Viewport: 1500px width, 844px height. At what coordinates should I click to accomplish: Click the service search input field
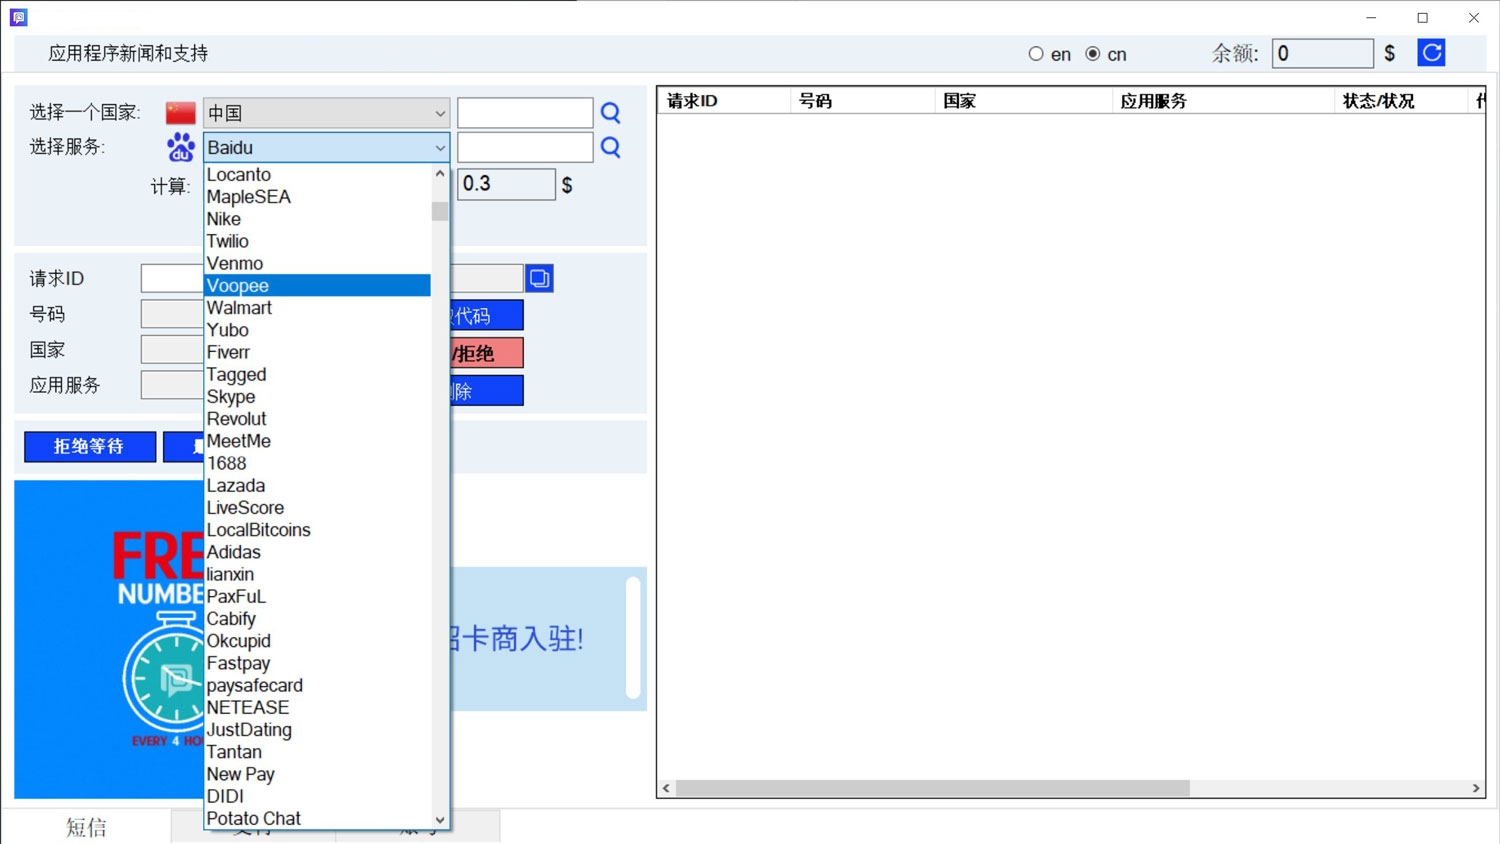(x=525, y=147)
